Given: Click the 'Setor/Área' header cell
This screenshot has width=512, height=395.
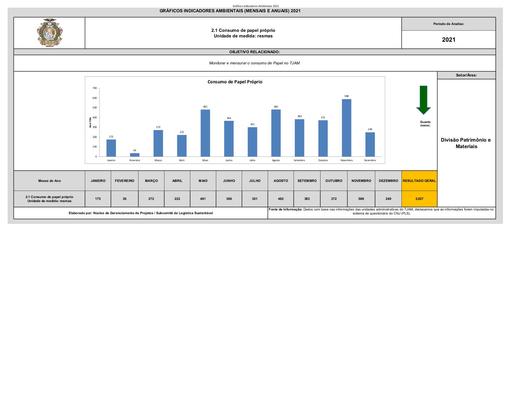Looking at the screenshot, I should [x=466, y=75].
